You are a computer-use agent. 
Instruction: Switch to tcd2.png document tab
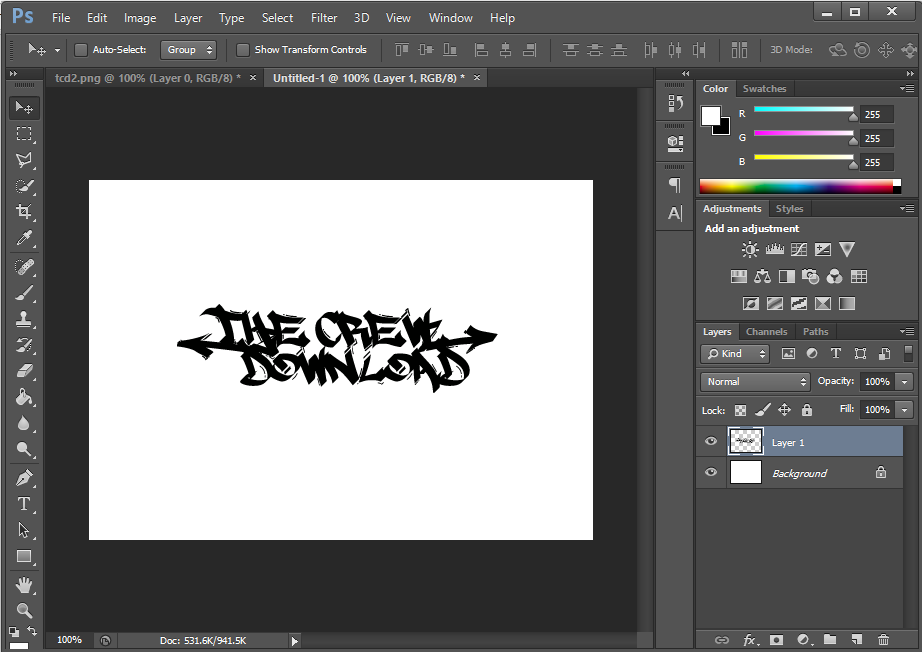point(148,78)
